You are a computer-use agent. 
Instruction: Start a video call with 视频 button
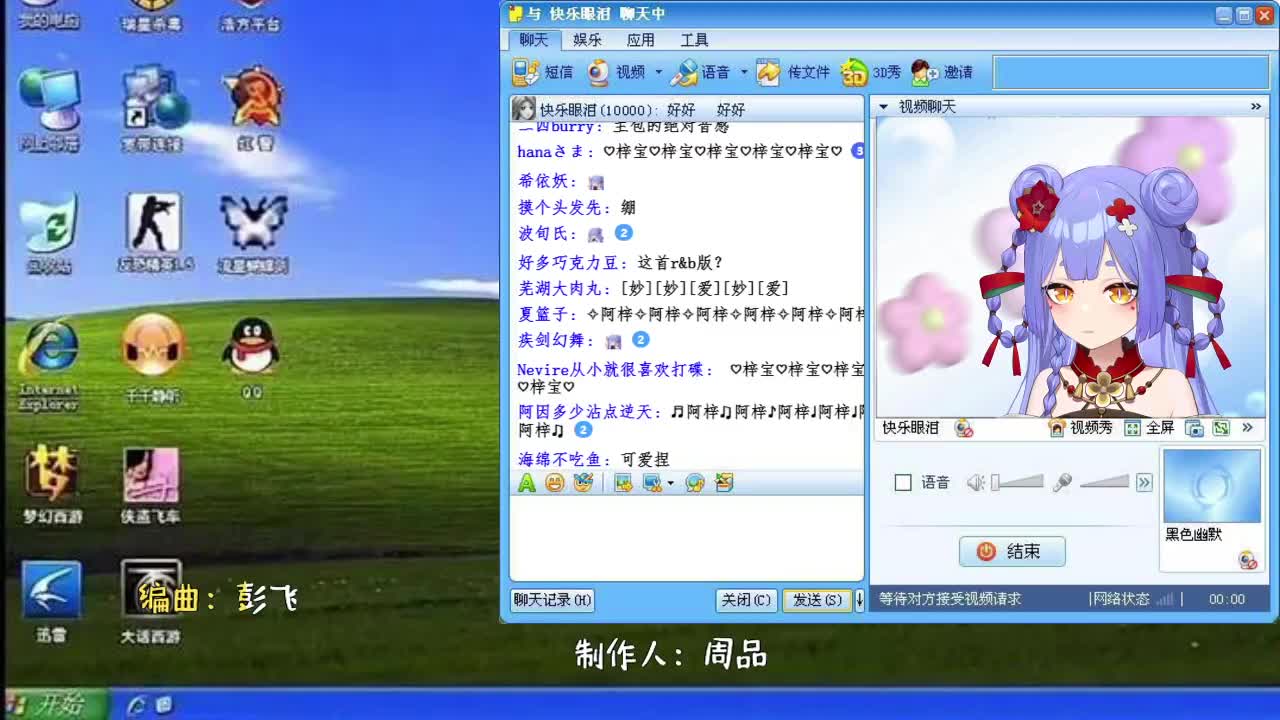tap(616, 72)
